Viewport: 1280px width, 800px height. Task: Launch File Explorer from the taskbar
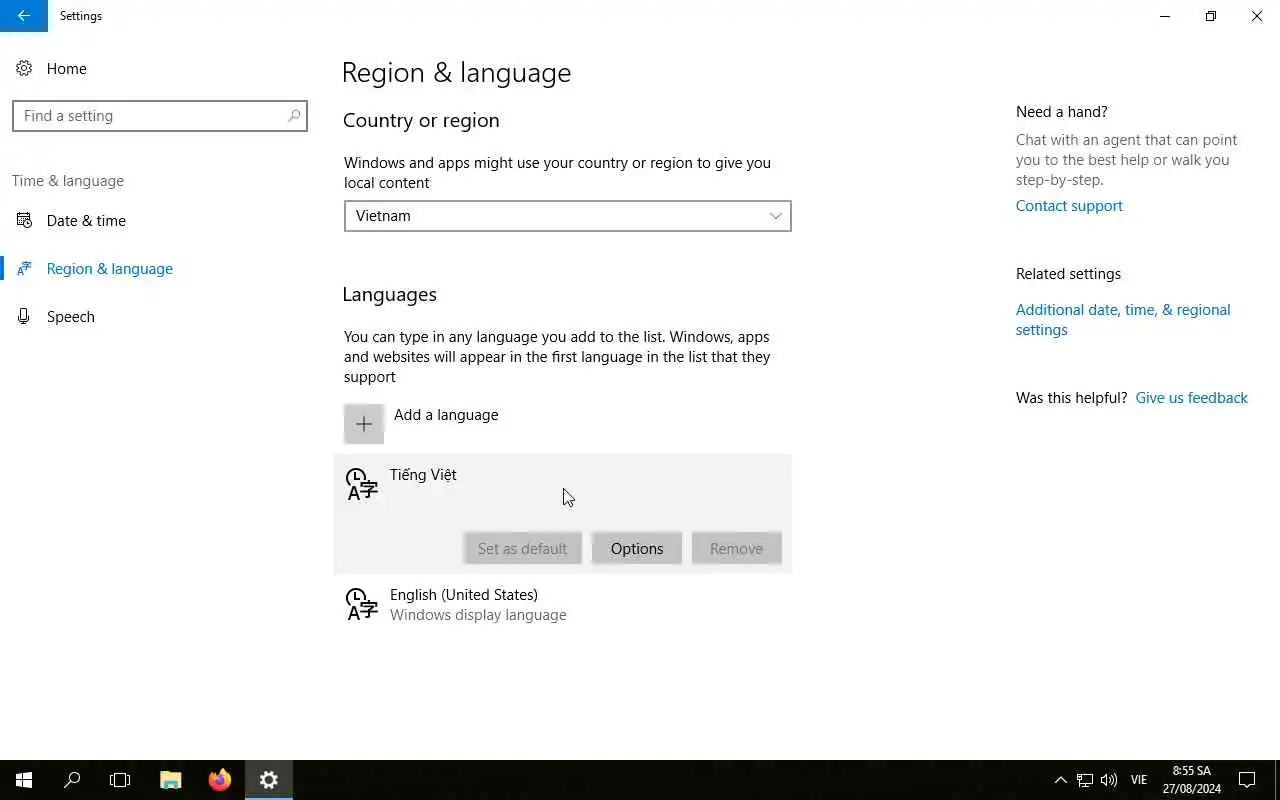[171, 780]
